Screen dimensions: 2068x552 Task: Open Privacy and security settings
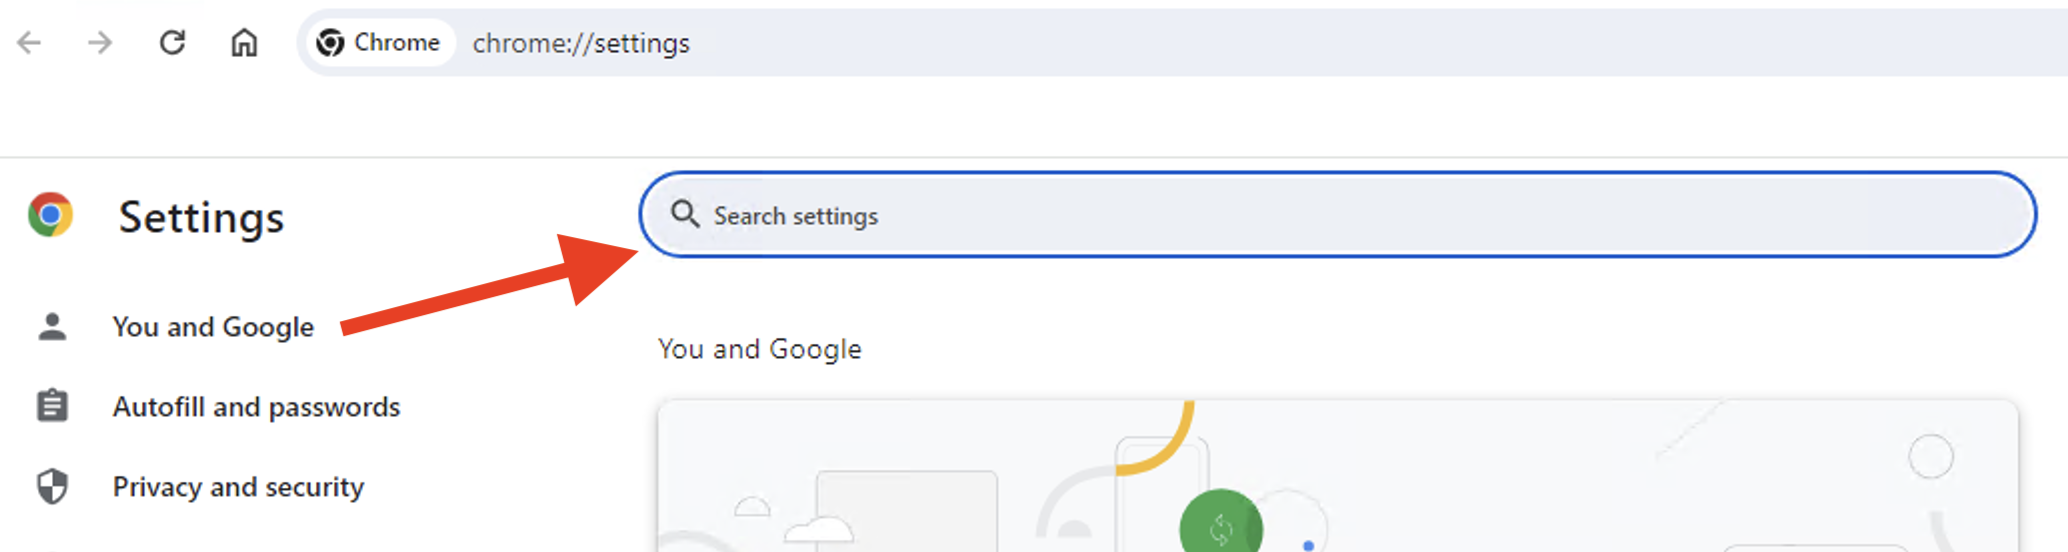click(238, 487)
